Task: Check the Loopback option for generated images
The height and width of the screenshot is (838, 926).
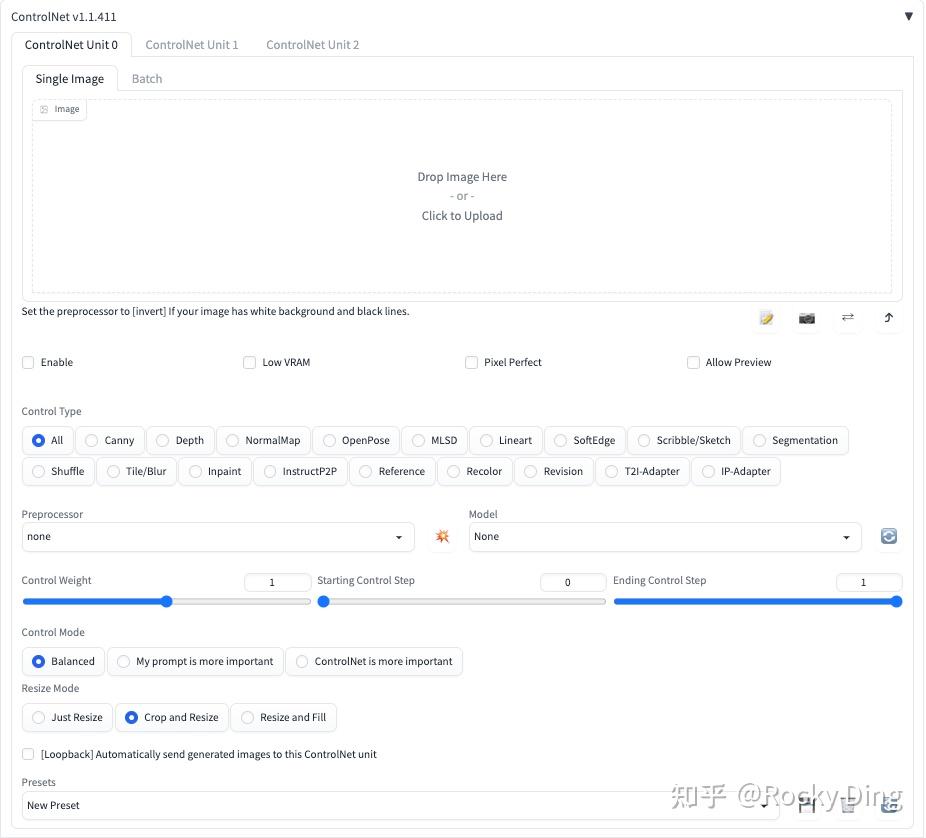Action: tap(27, 754)
